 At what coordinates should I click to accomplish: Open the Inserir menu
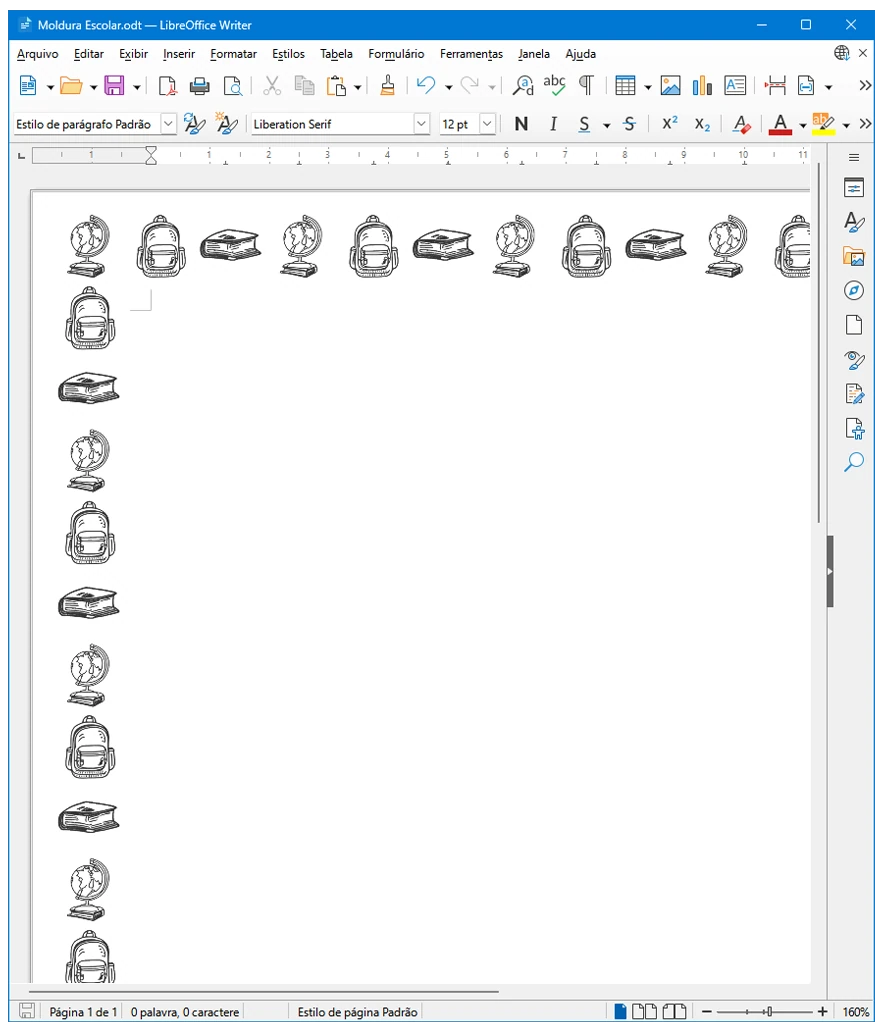click(x=179, y=54)
